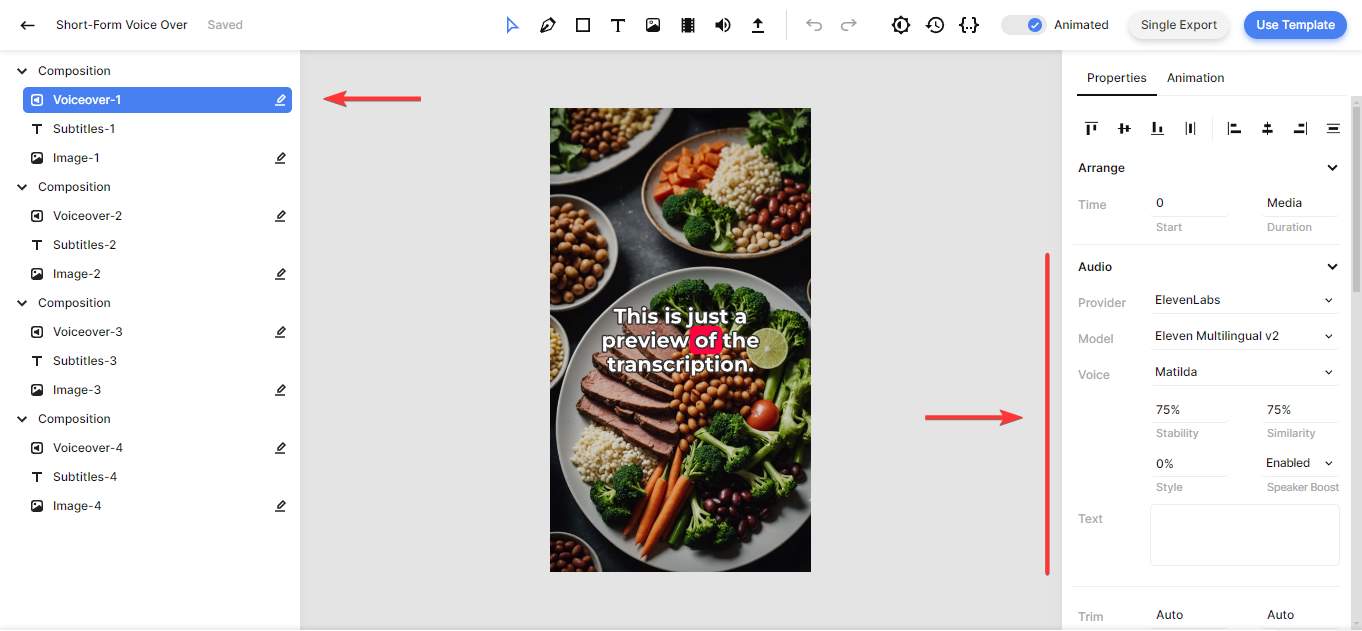Switch to the Animation tab
The width and height of the screenshot is (1362, 631).
point(1195,78)
